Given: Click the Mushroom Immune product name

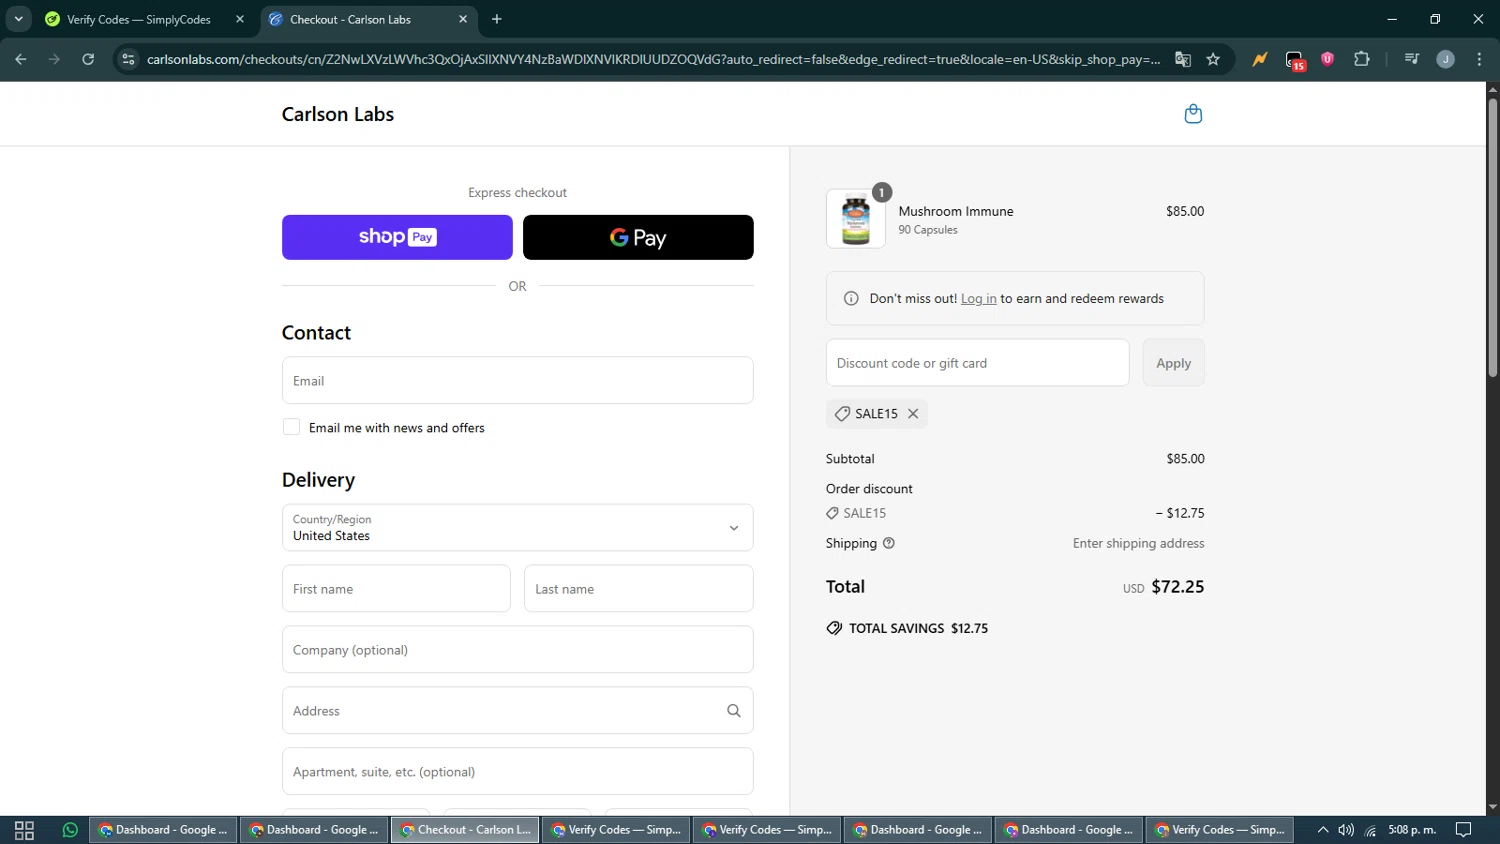Looking at the screenshot, I should tap(956, 211).
